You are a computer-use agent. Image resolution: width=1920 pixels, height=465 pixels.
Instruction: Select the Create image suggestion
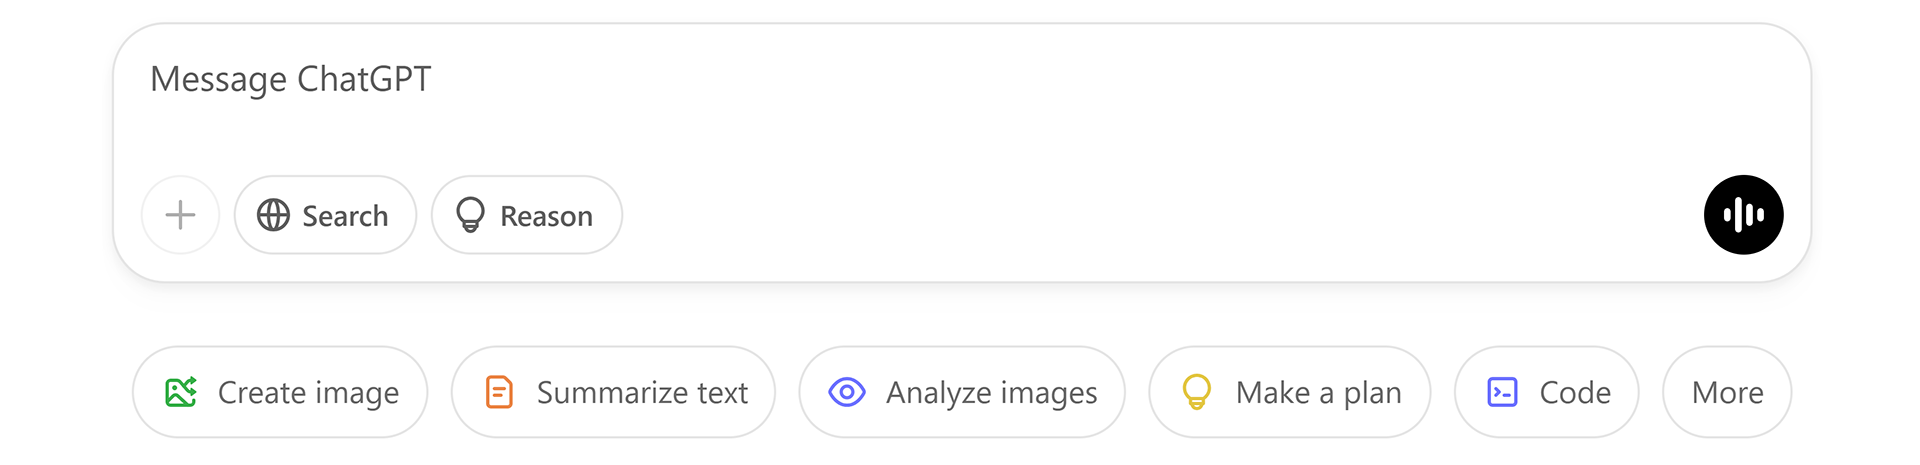click(x=280, y=392)
